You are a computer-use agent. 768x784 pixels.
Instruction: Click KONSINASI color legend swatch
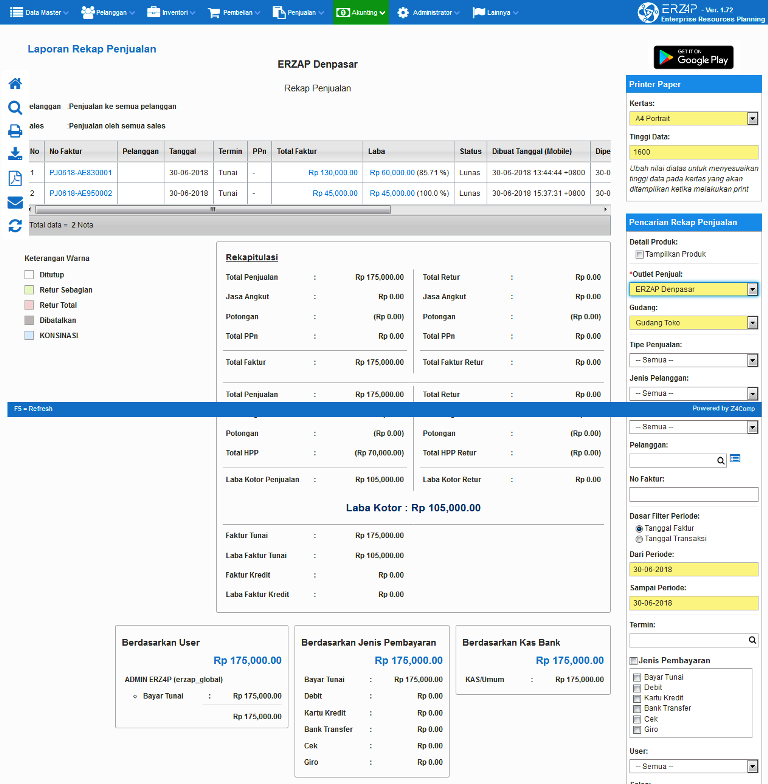[x=29, y=336]
